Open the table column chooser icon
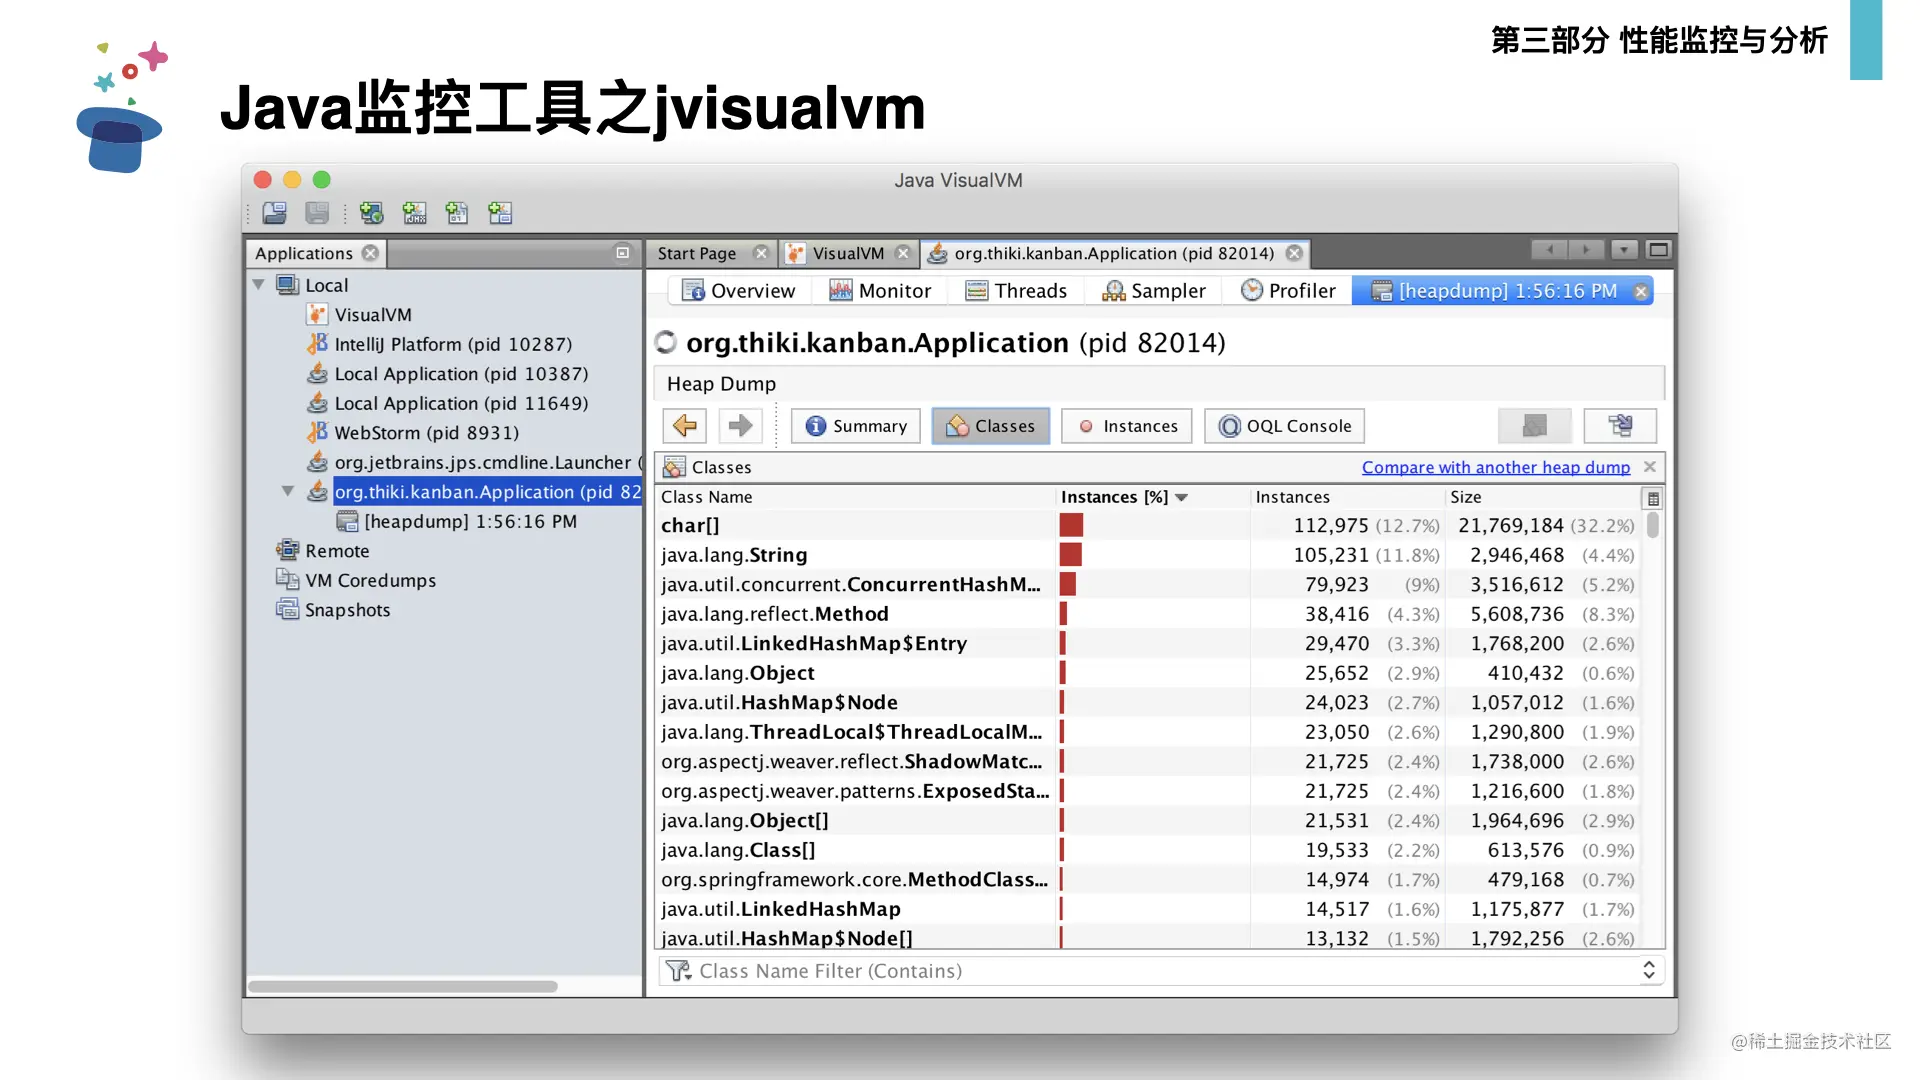Image resolution: width=1920 pixels, height=1080 pixels. click(1653, 498)
